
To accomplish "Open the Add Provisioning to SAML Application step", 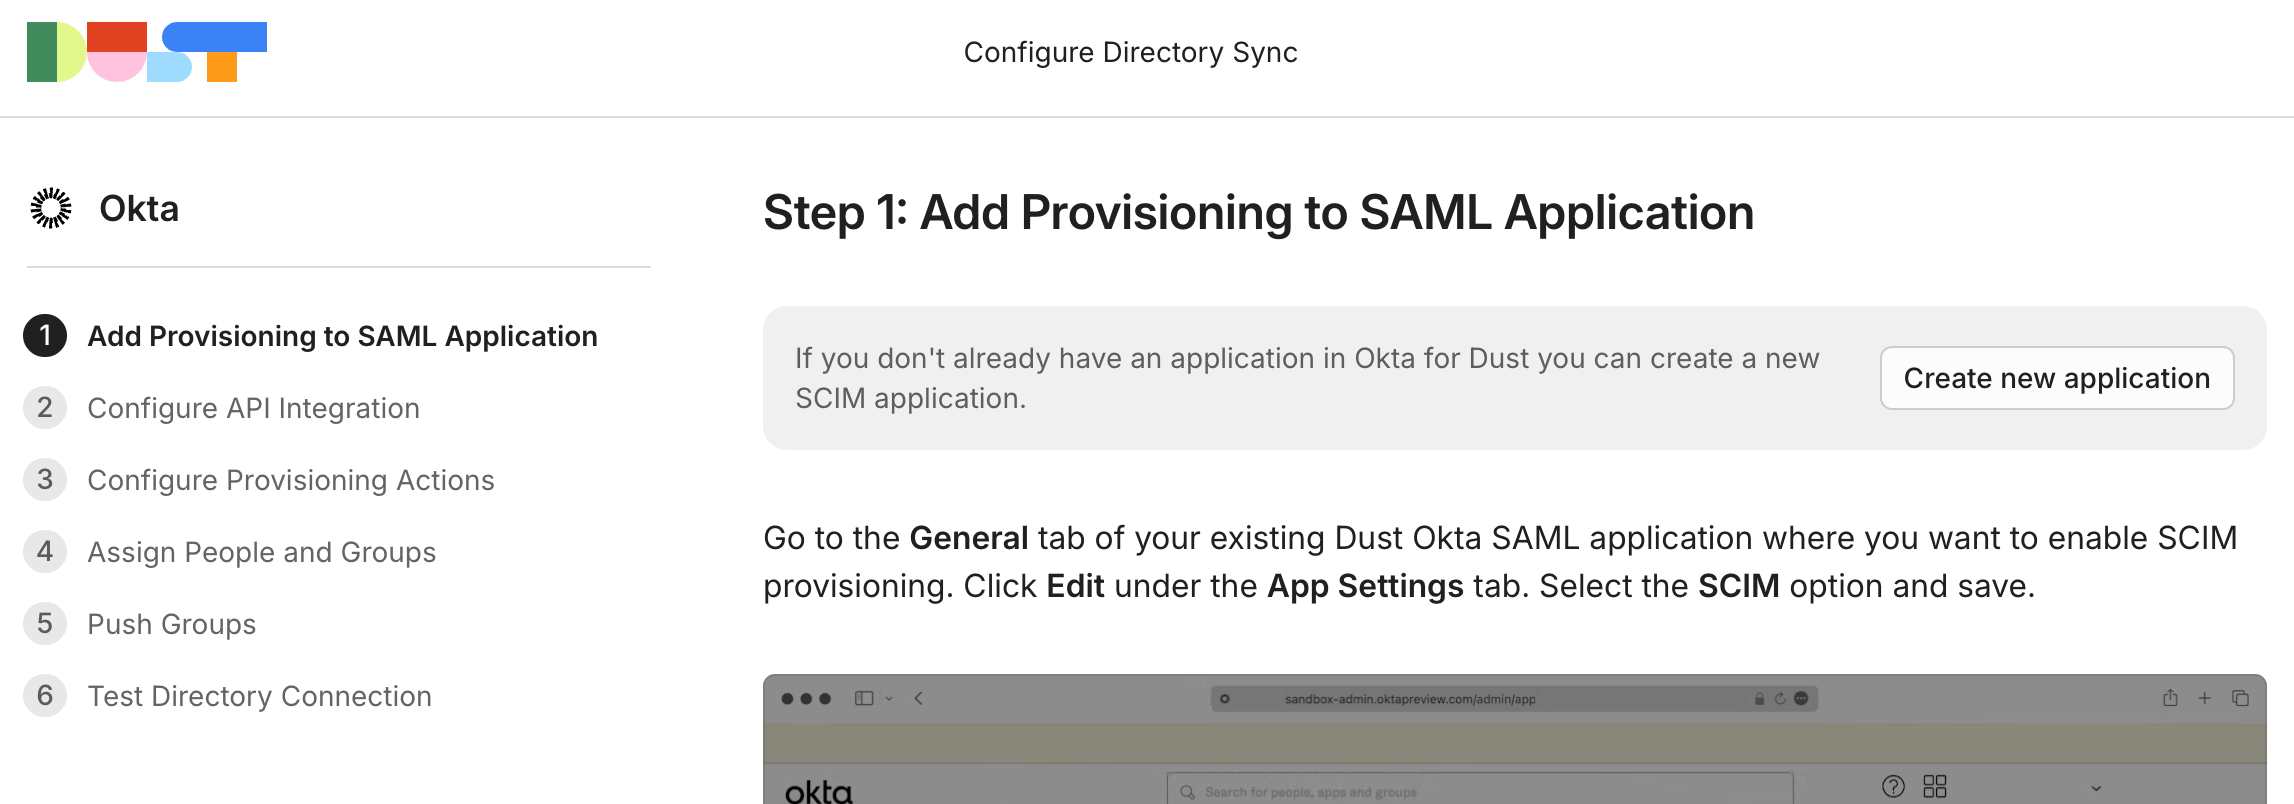I will coord(343,336).
